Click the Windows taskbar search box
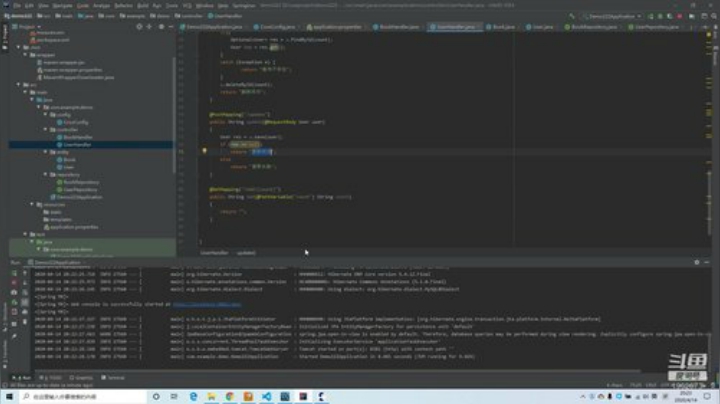Screen dimensions: 720x404 tap(83, 396)
